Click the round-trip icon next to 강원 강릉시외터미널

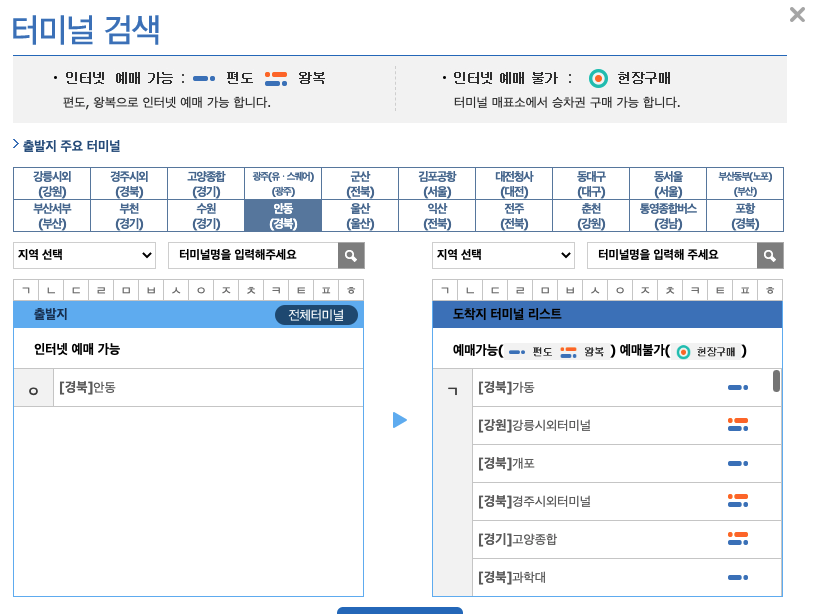tap(739, 424)
